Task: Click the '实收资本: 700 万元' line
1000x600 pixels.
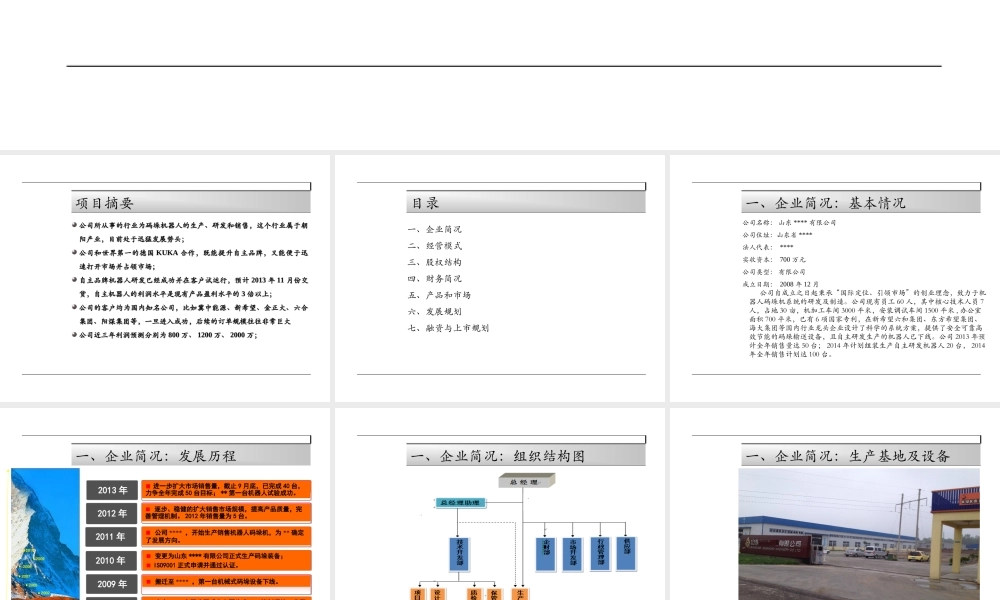Action: pyautogui.click(x=774, y=260)
